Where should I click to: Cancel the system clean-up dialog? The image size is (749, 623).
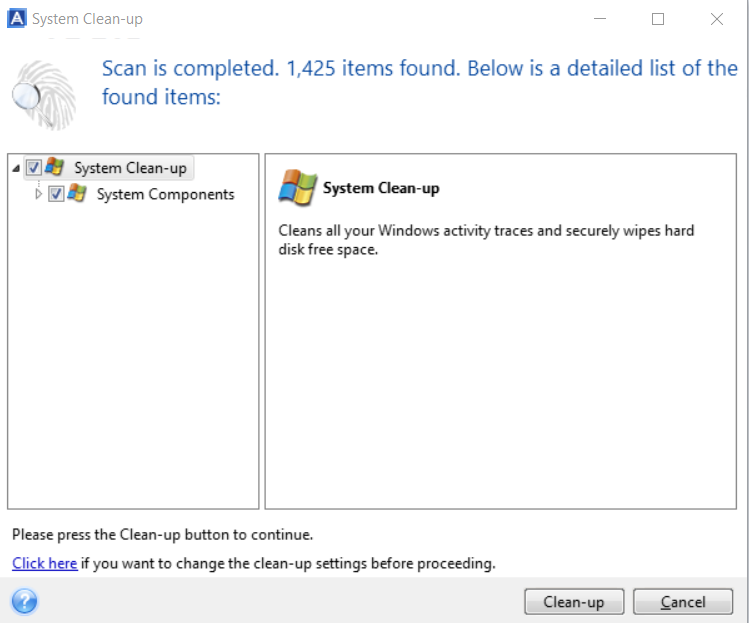[x=683, y=602]
